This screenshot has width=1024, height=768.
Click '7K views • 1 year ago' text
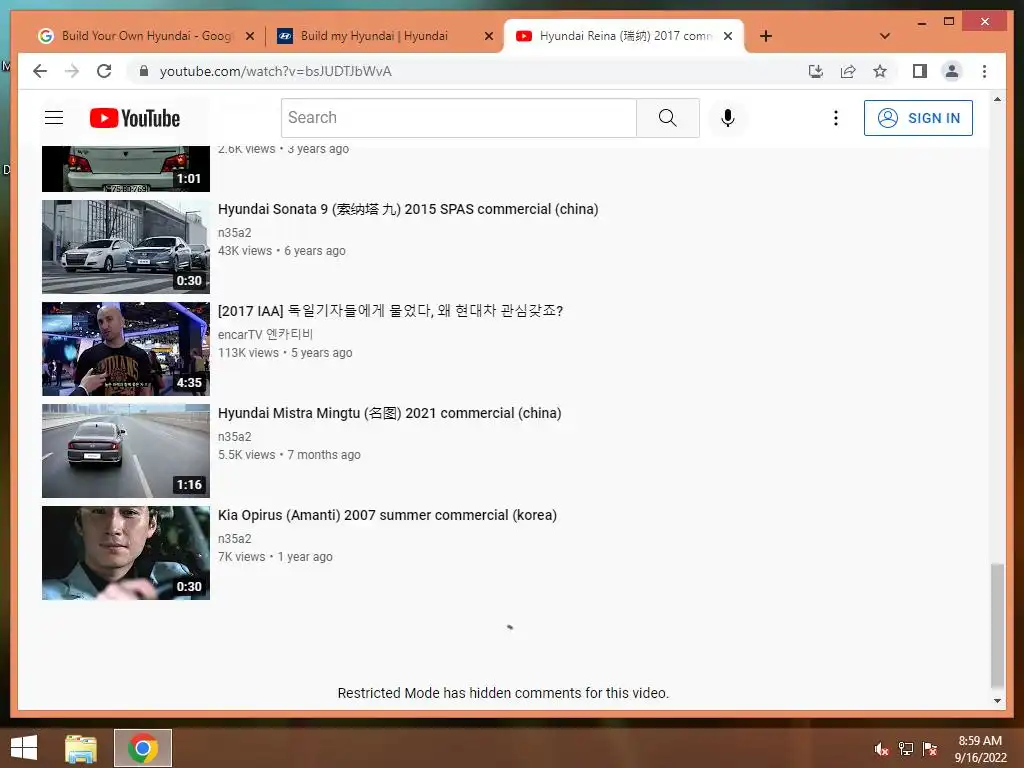(x=275, y=556)
